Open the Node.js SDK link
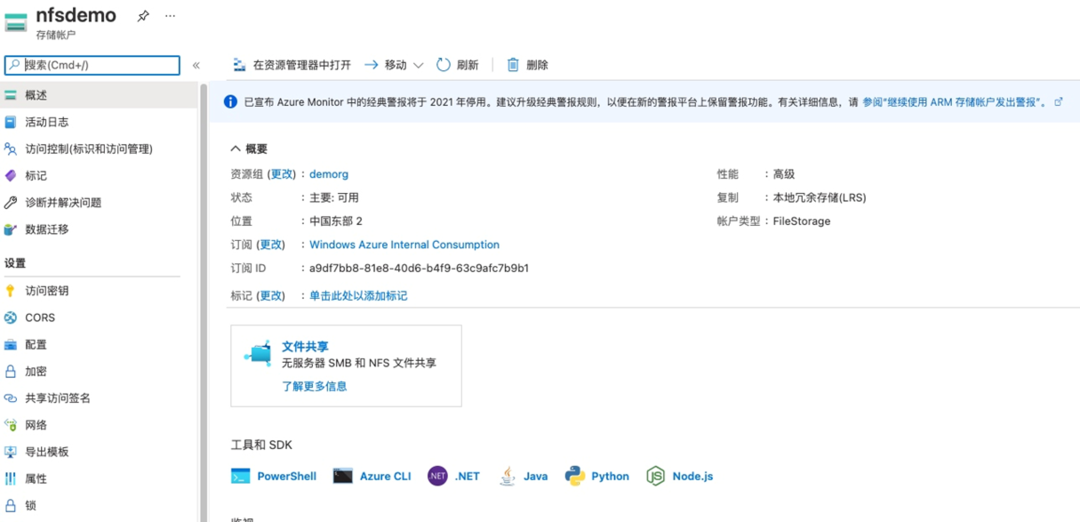Image resolution: width=1080 pixels, height=522 pixels. pyautogui.click(x=693, y=476)
